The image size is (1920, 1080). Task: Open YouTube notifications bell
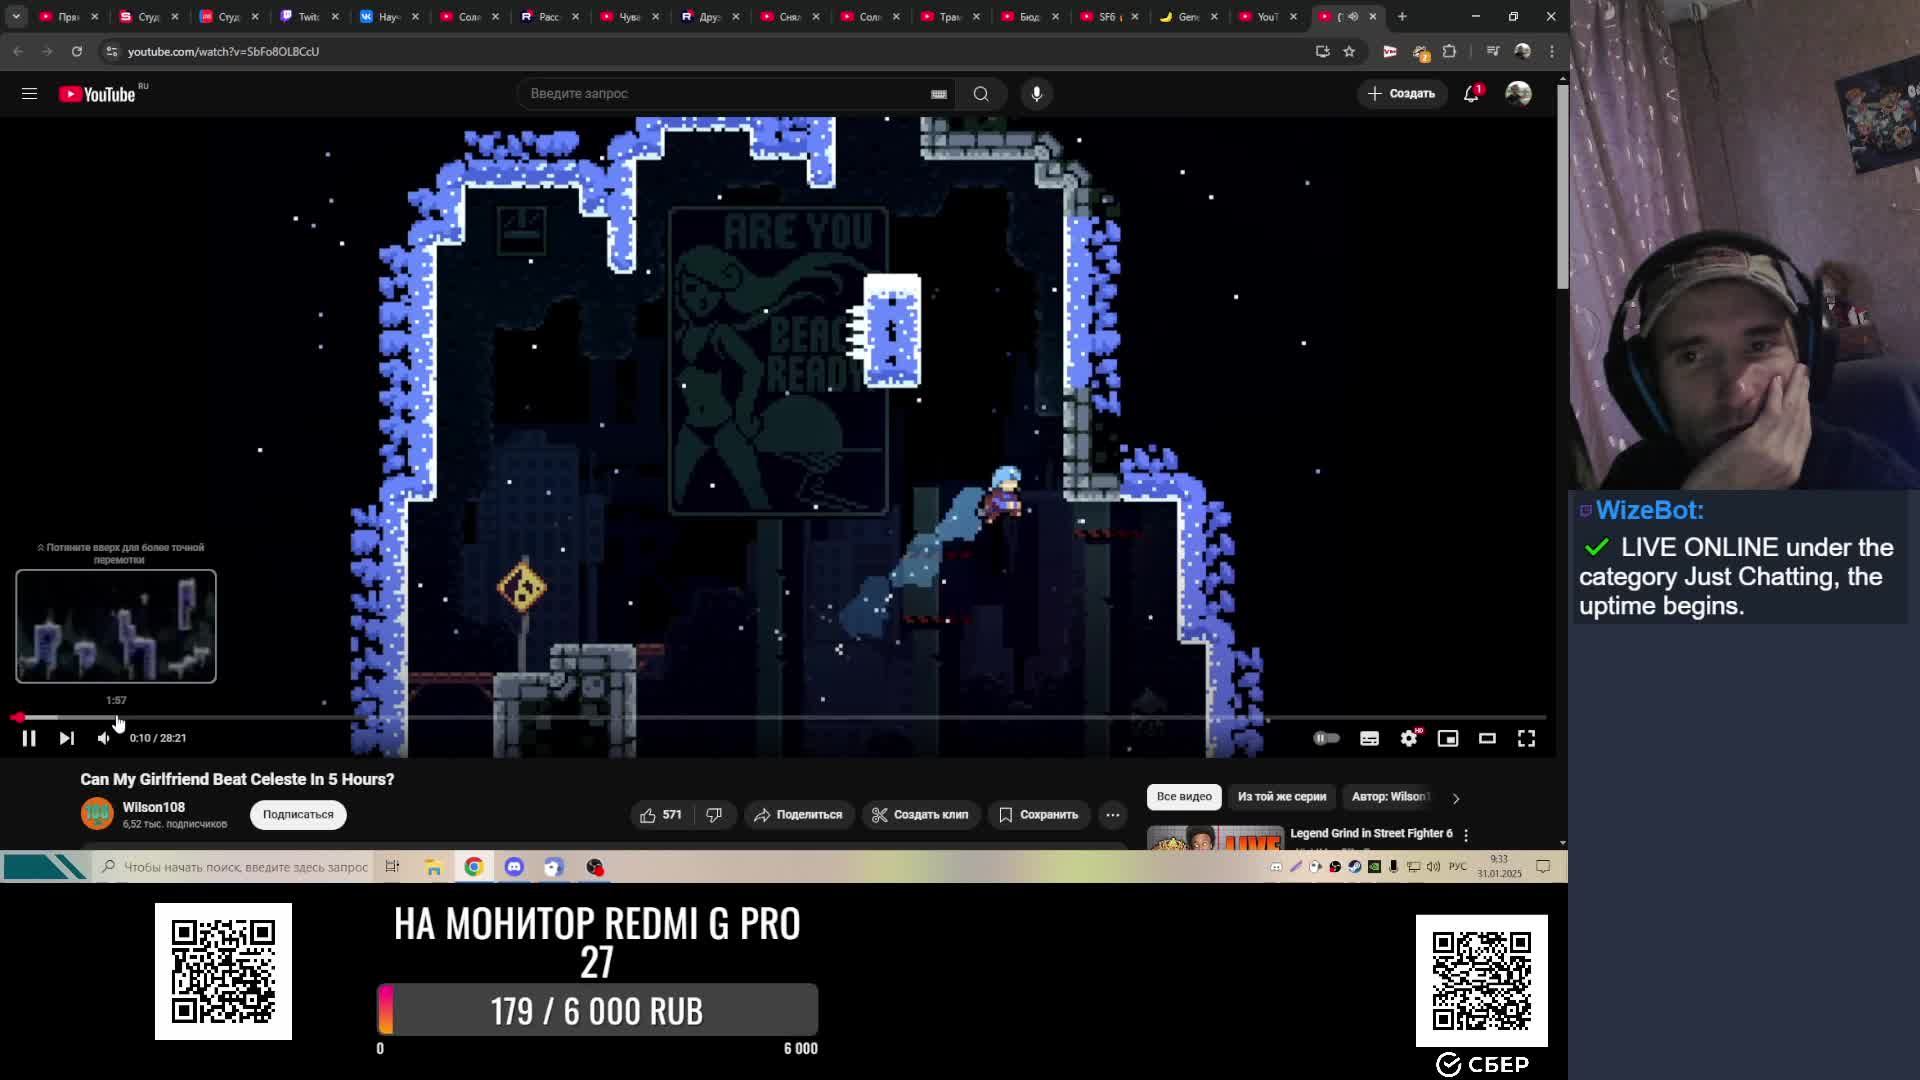point(1471,93)
